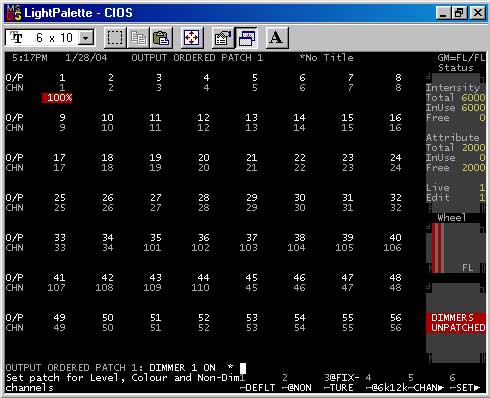The image size is (490, 398).
Task: Click the red 100% level indicator
Action: [x=57, y=98]
